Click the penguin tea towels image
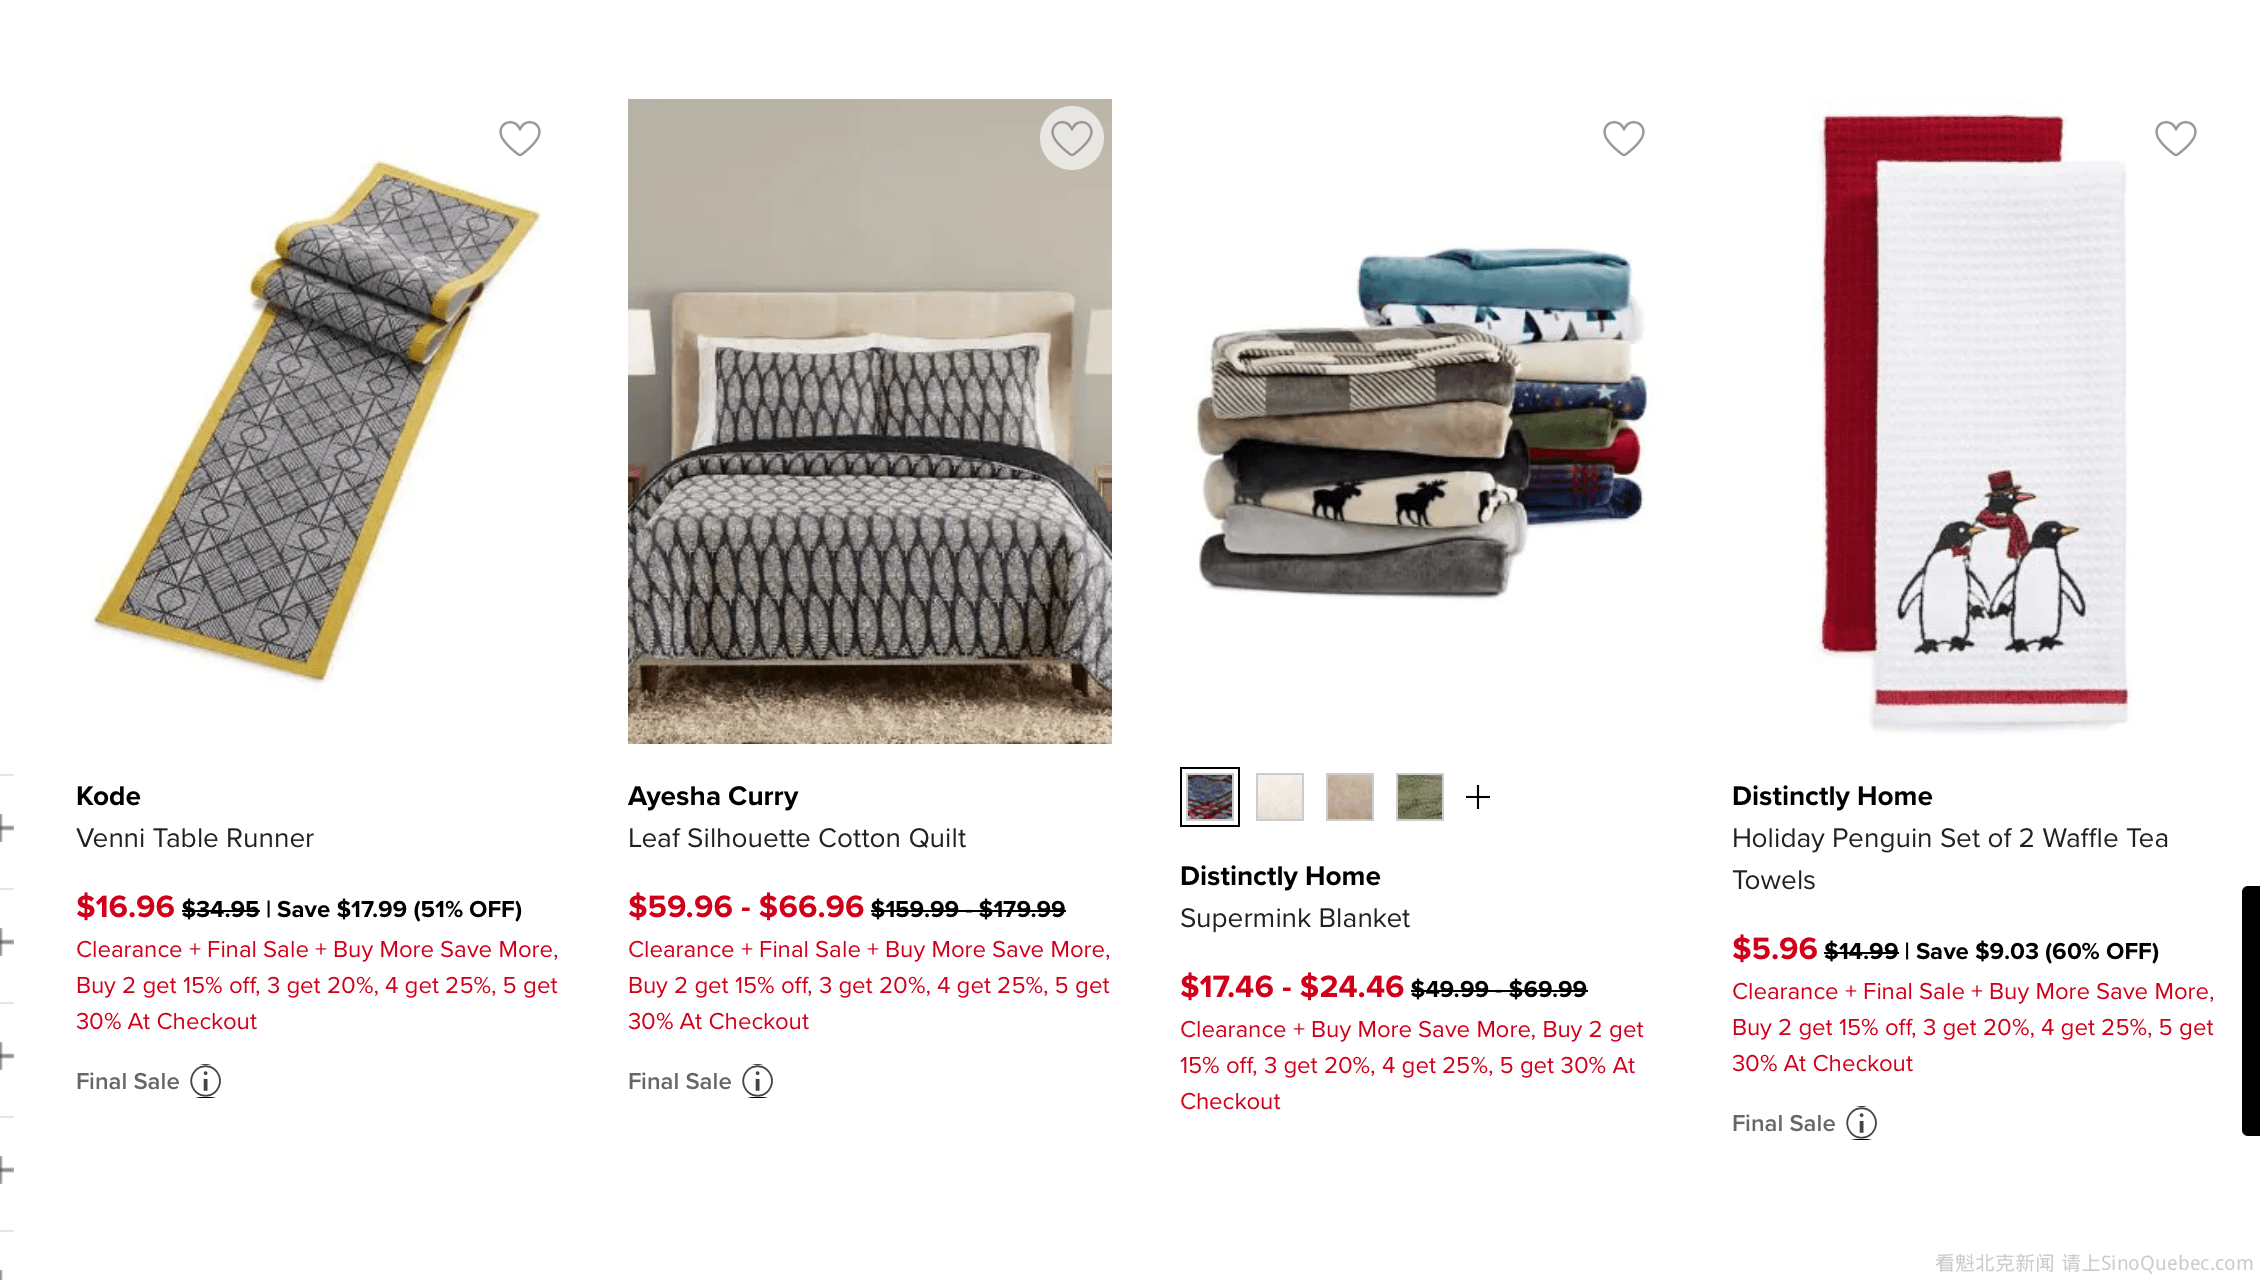 (1975, 420)
